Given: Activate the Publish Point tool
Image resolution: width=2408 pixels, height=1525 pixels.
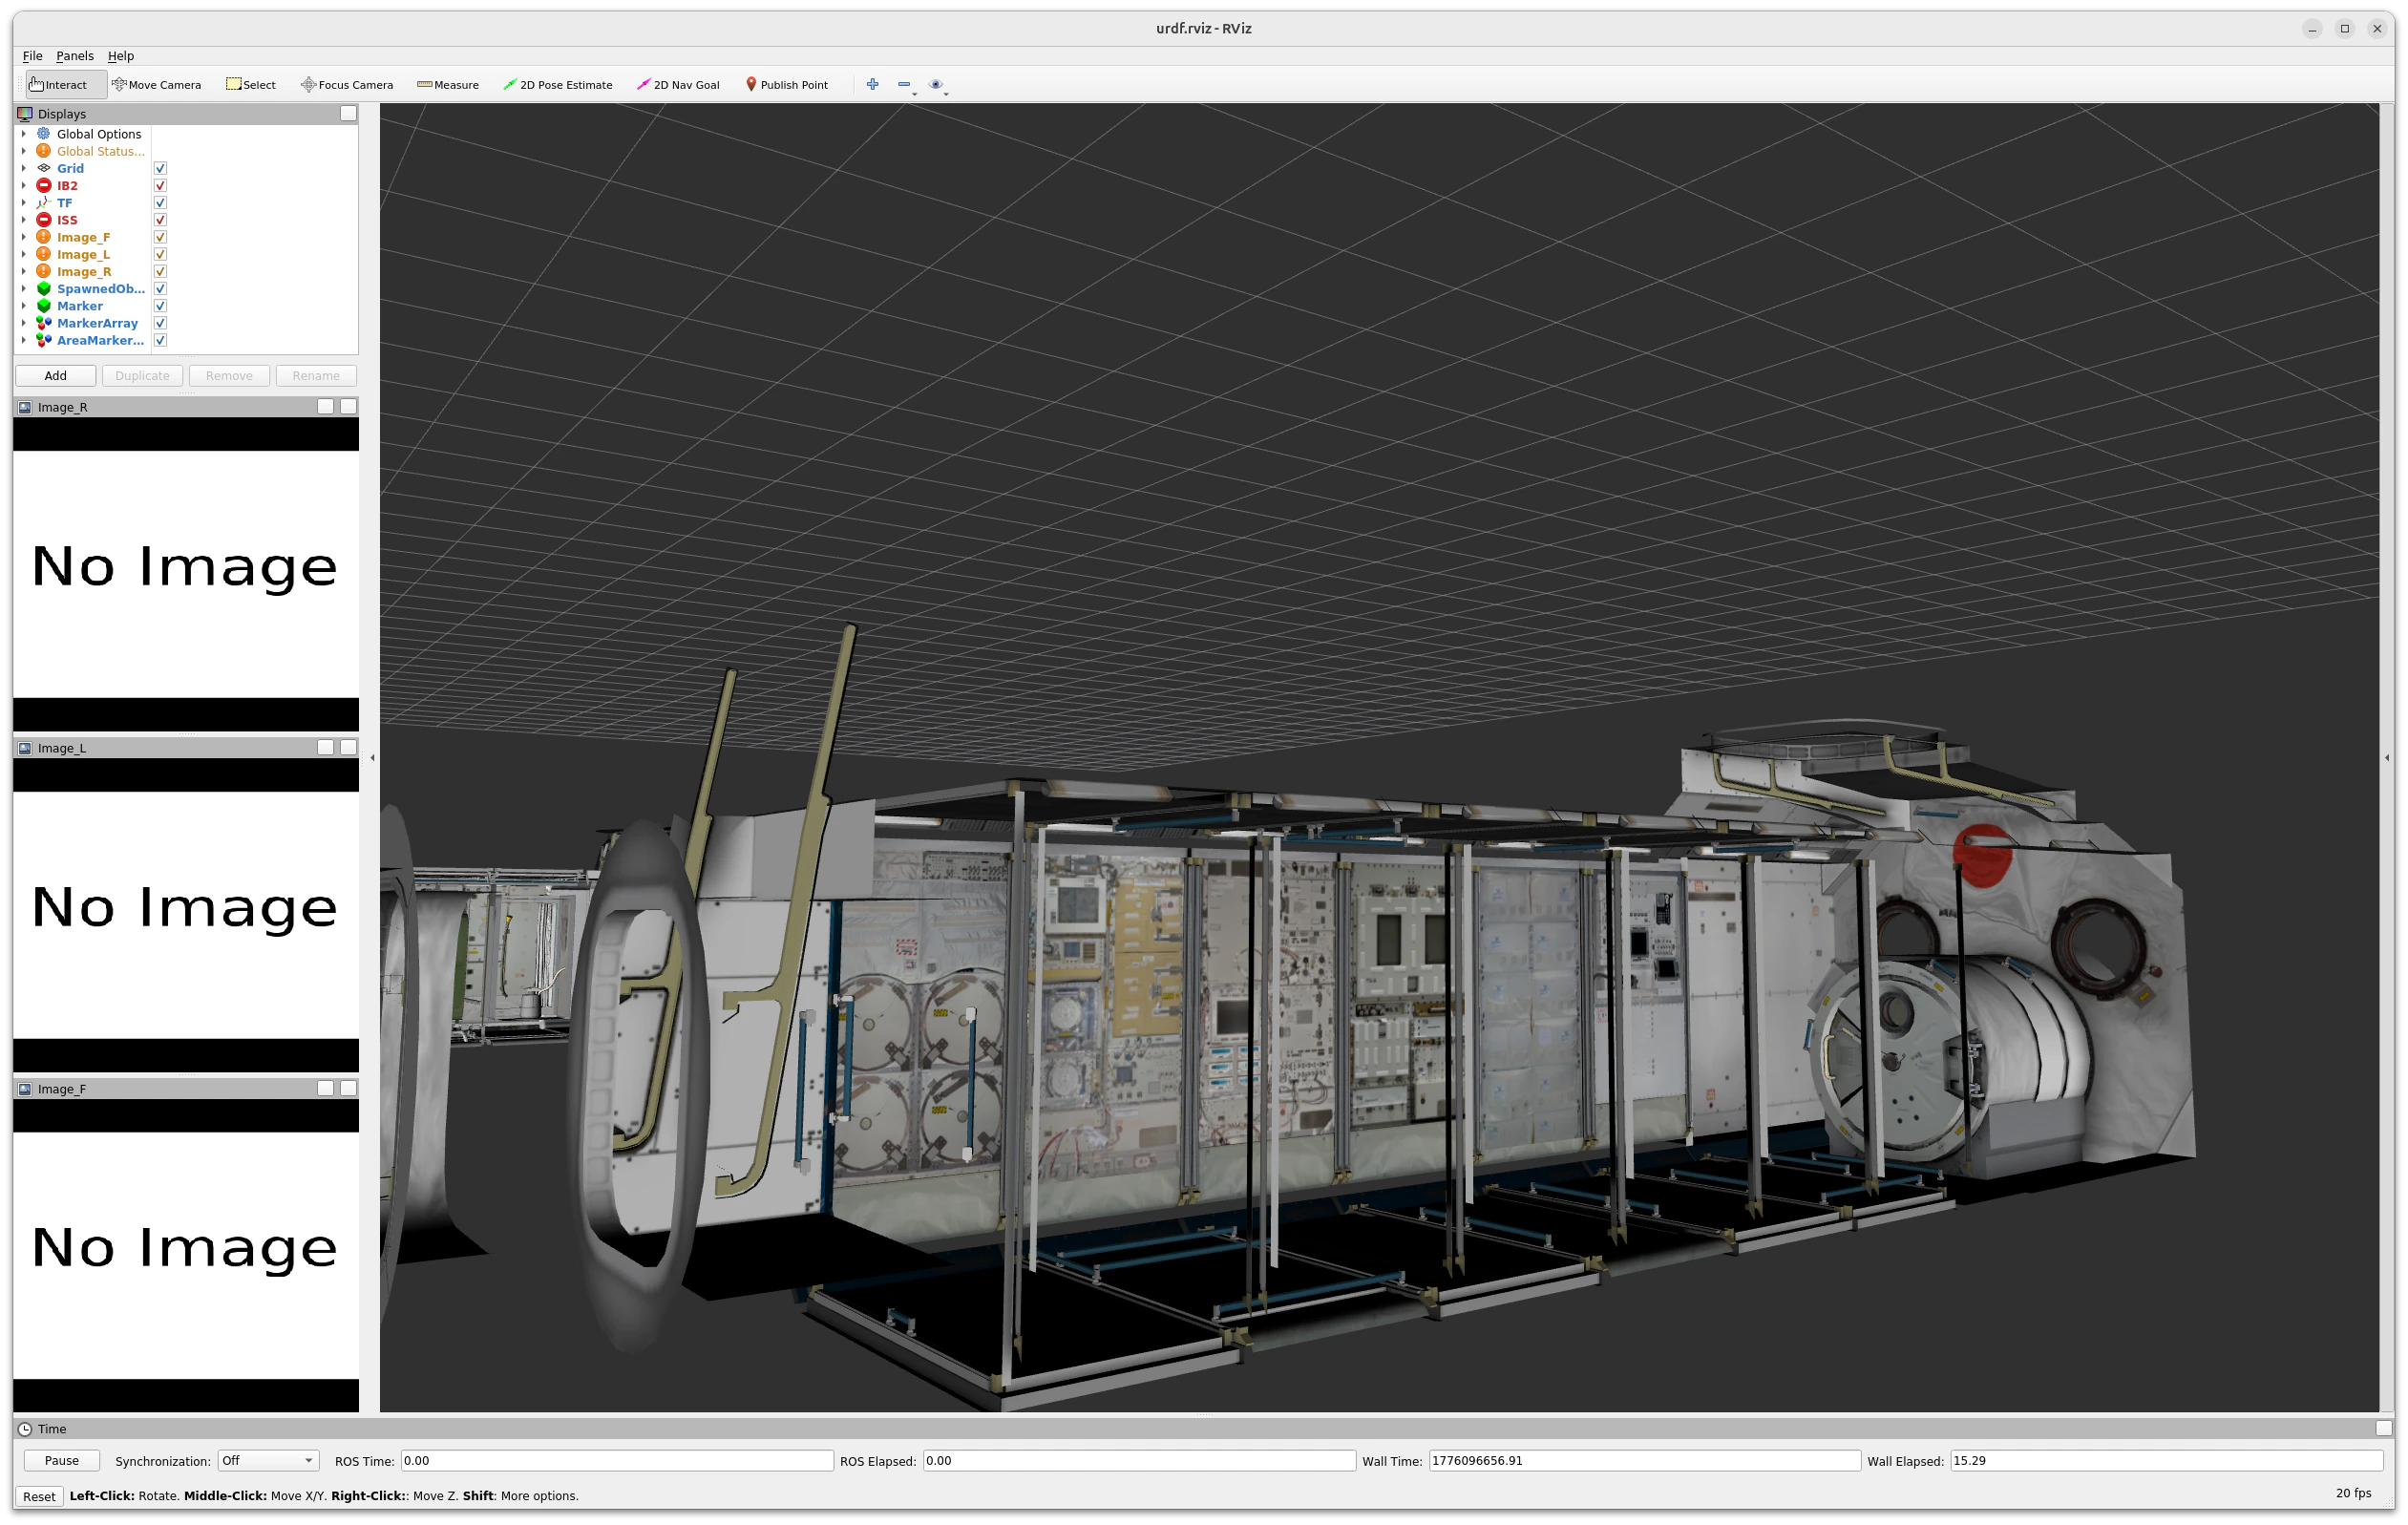Looking at the screenshot, I should (787, 85).
